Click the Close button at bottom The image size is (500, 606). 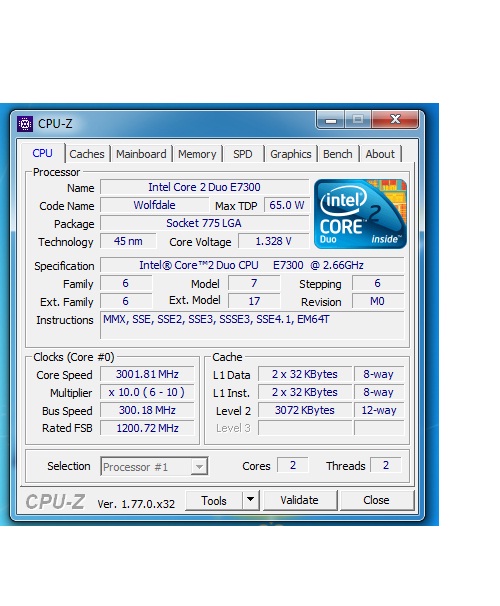tap(376, 500)
